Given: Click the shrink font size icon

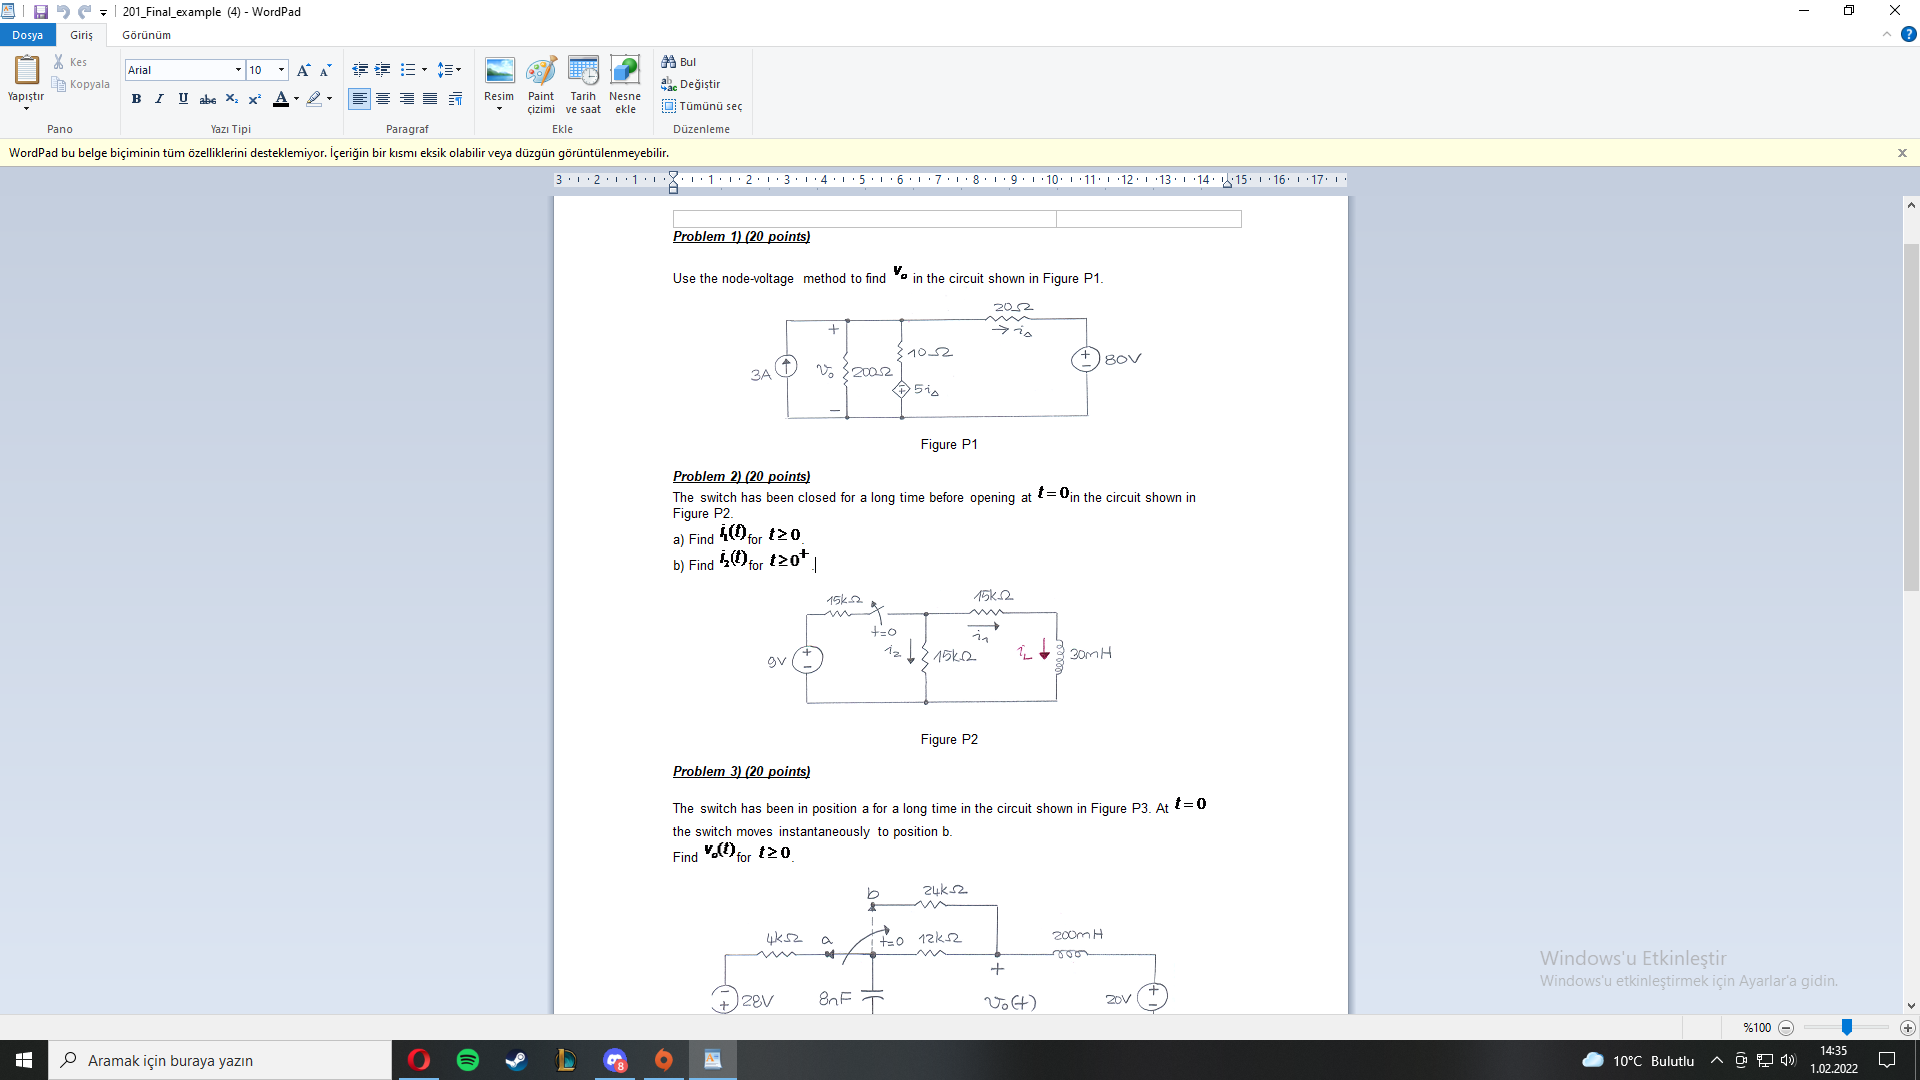Looking at the screenshot, I should tap(325, 70).
